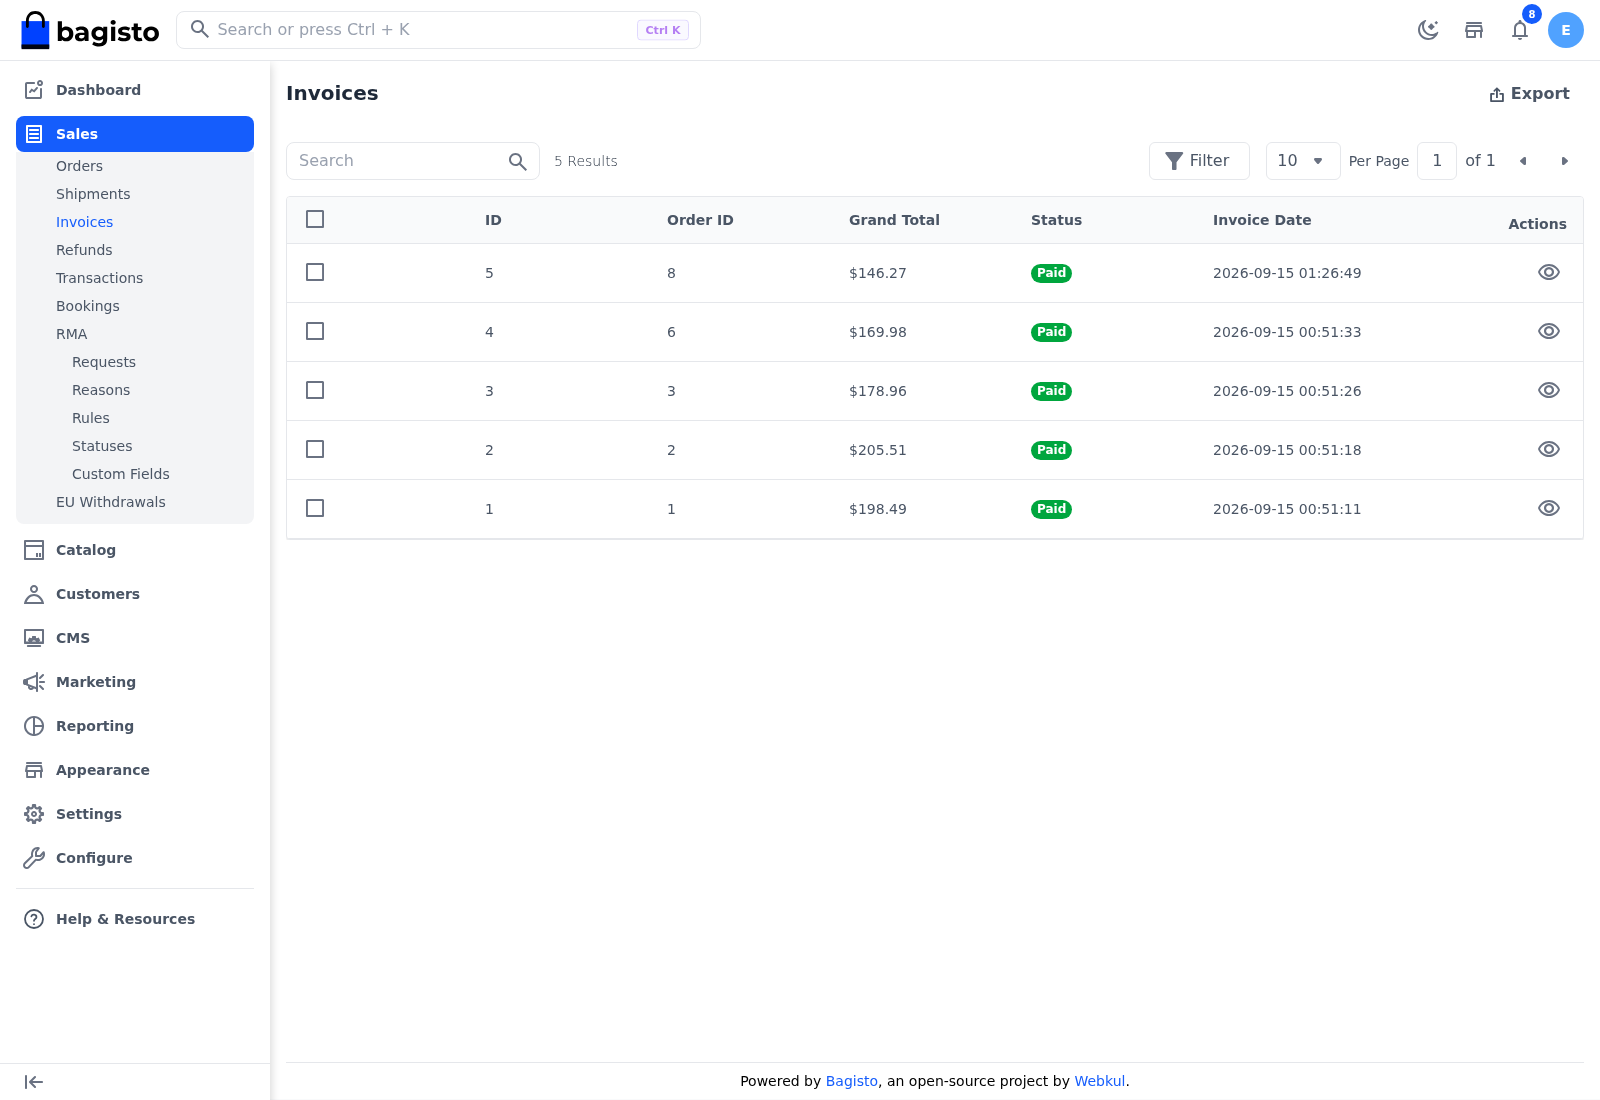Select checkbox for invoice ID 2
Viewport: 1600px width, 1100px height.
coord(315,449)
